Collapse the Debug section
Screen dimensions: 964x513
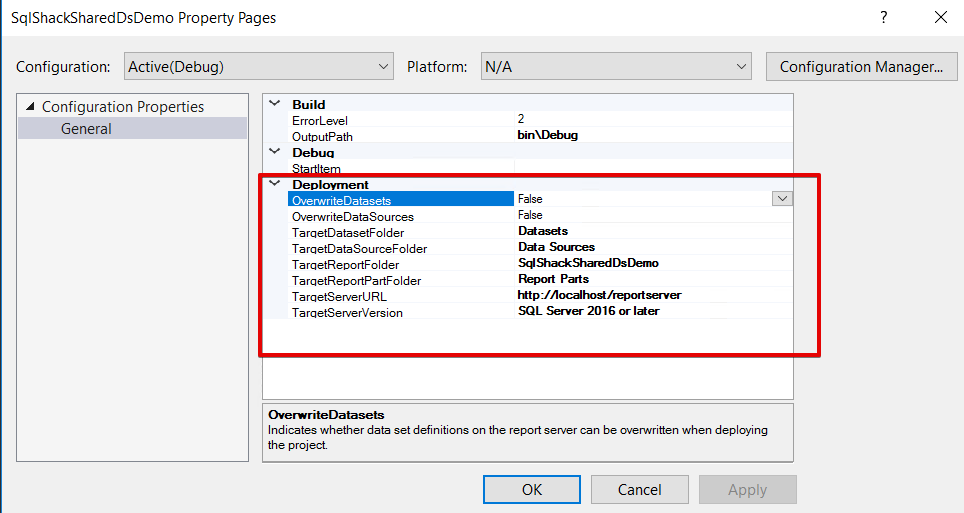click(x=275, y=152)
